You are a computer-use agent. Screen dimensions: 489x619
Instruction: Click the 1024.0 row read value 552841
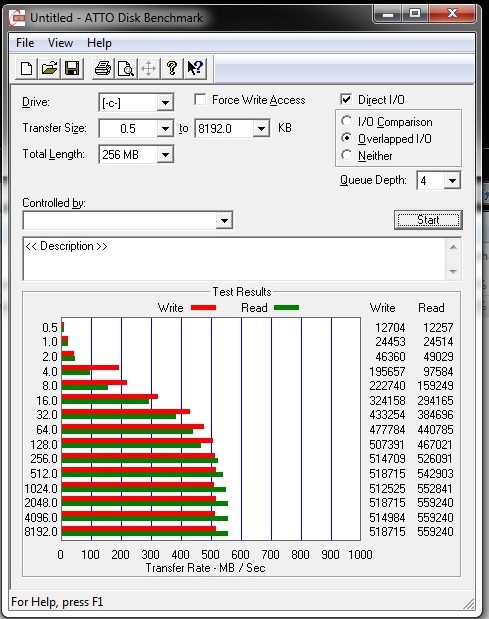(435, 488)
